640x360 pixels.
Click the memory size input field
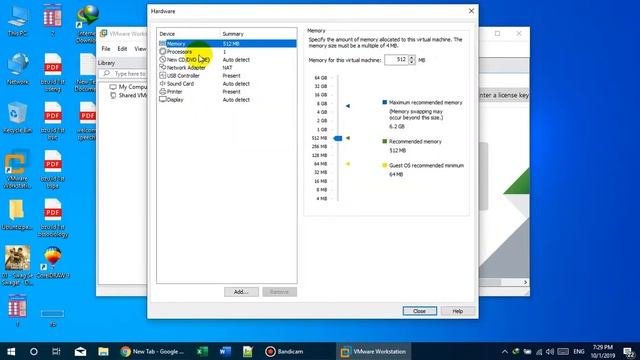tap(396, 60)
